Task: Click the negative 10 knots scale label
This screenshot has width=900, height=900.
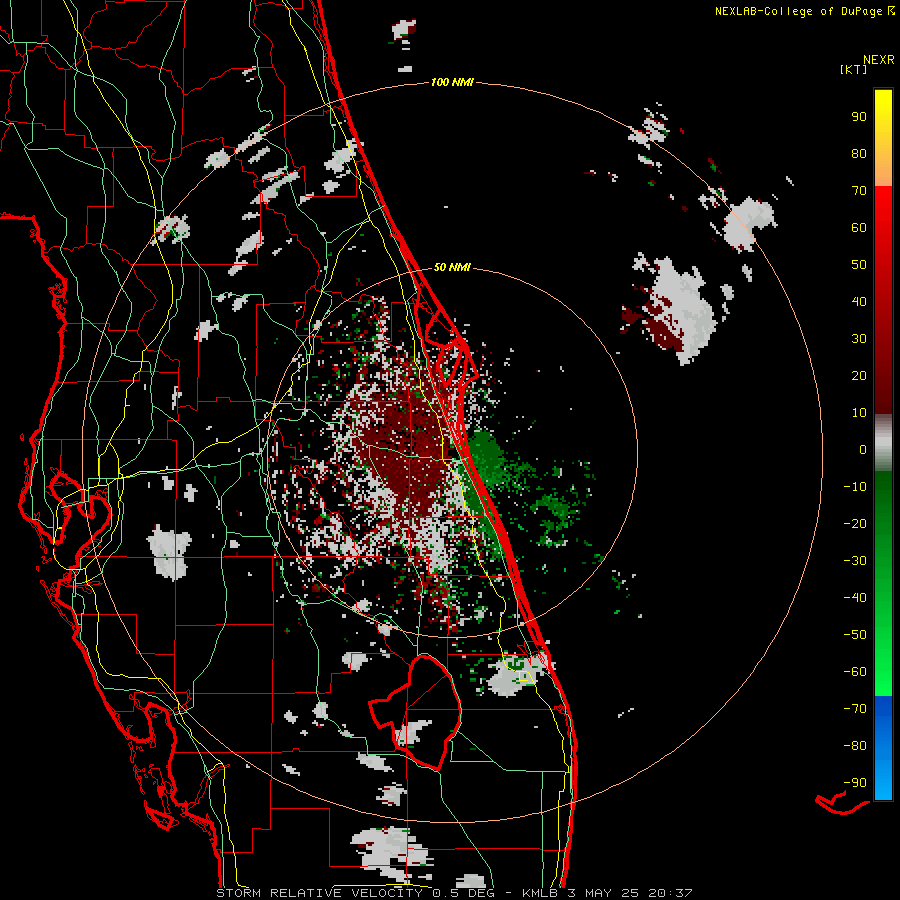Action: pos(855,487)
